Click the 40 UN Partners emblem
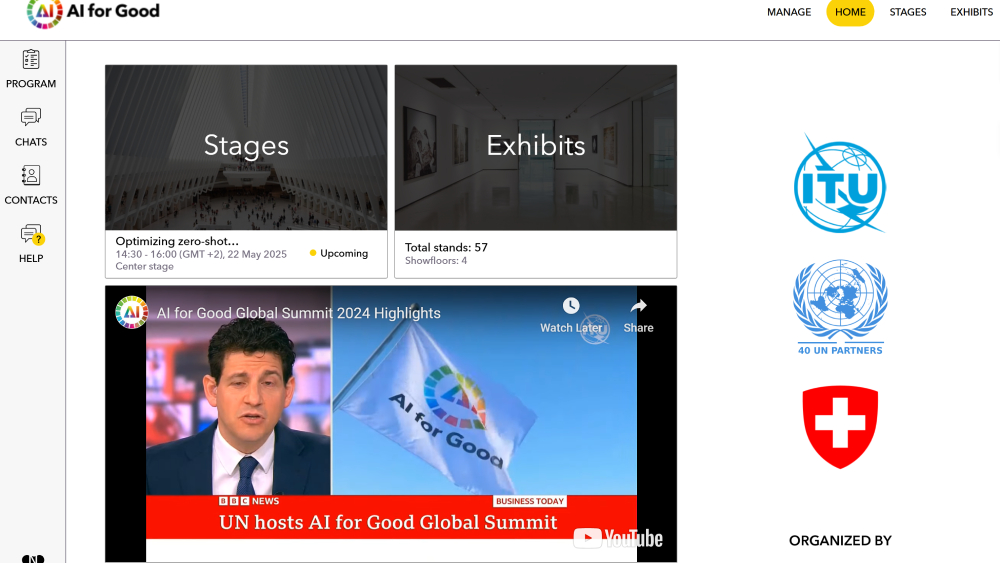Image resolution: width=1000 pixels, height=563 pixels. (x=840, y=307)
